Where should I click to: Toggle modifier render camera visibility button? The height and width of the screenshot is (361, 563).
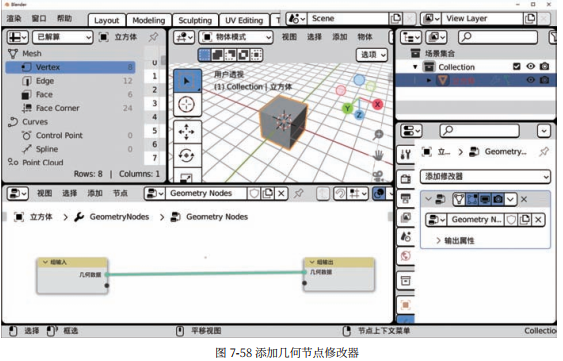498,199
